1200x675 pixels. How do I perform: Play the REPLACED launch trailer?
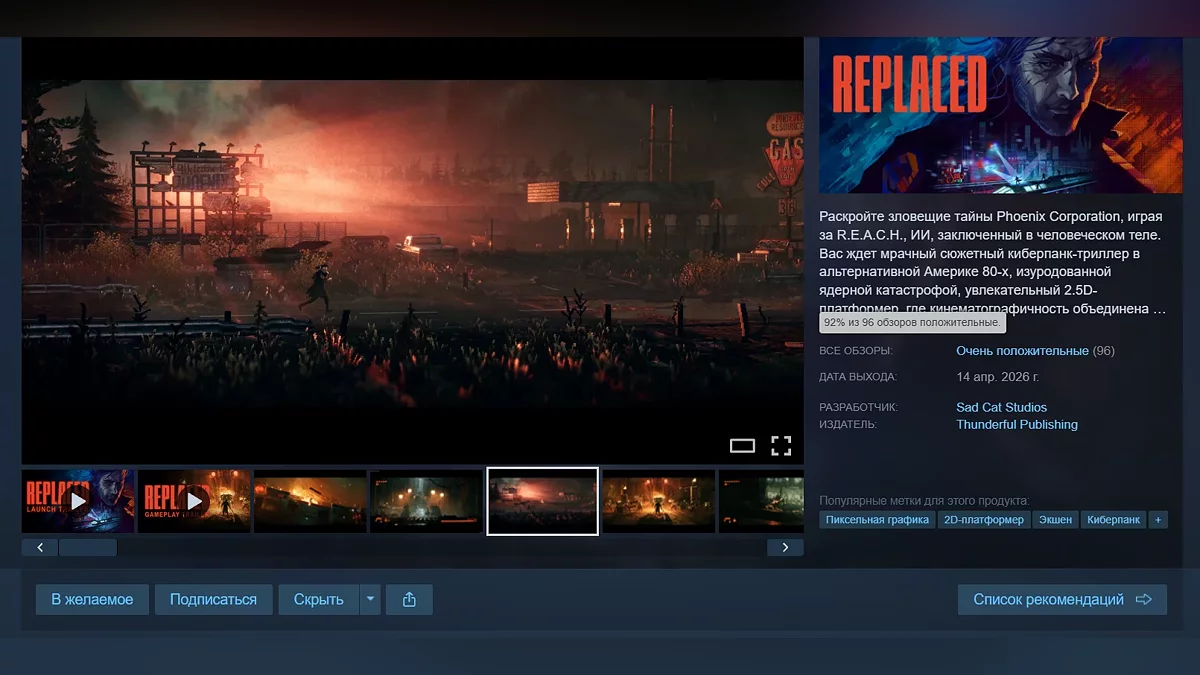point(78,500)
